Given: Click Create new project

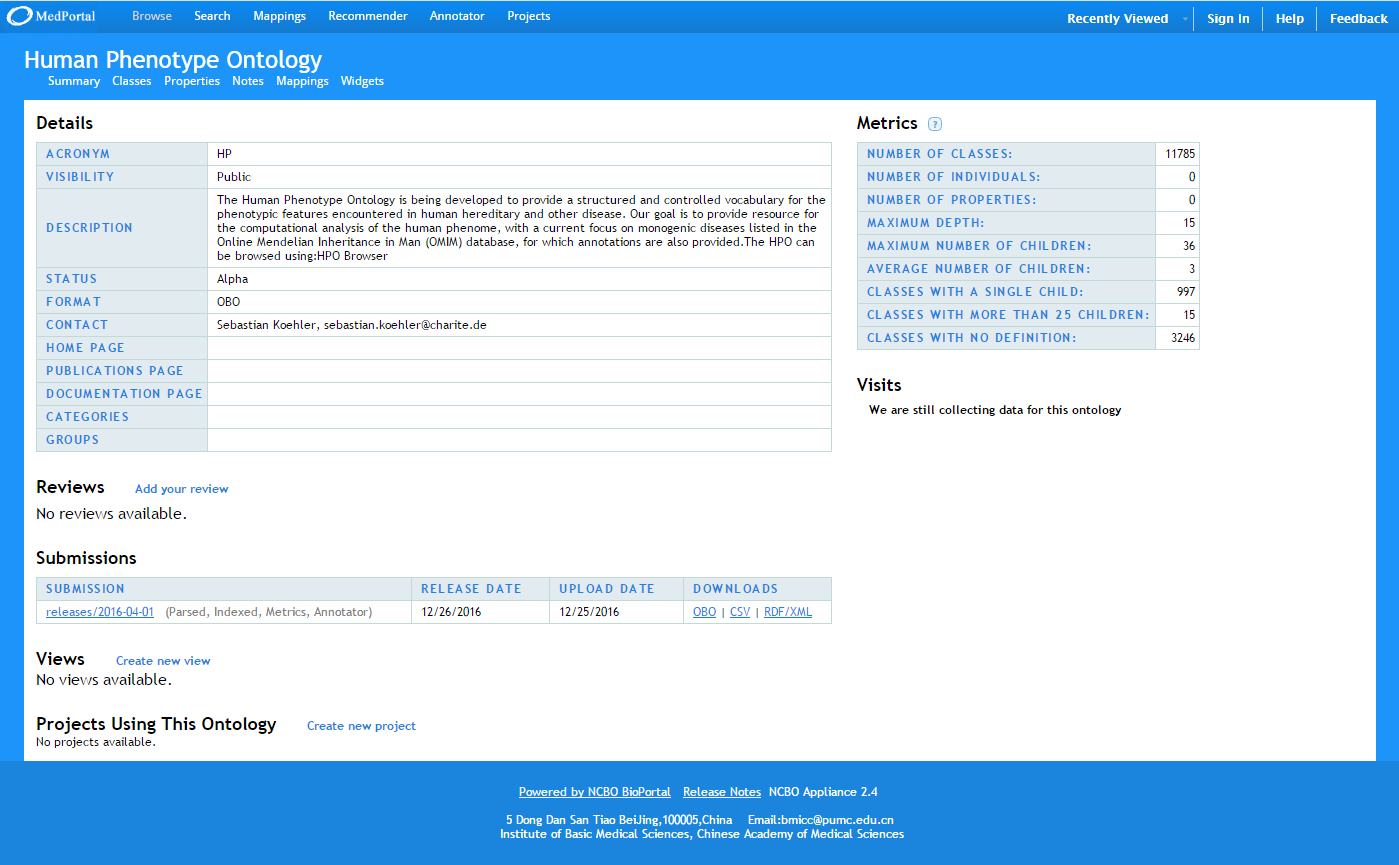Looking at the screenshot, I should (361, 726).
